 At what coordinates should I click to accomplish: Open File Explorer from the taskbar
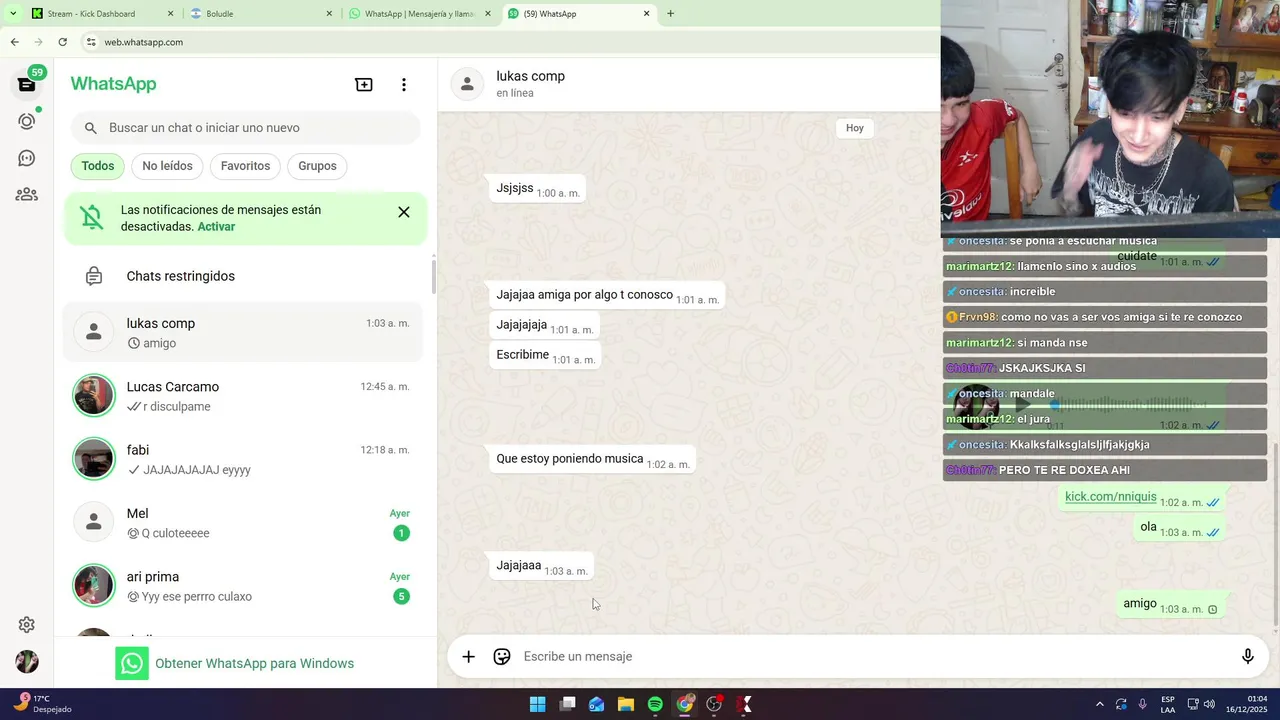[x=626, y=704]
